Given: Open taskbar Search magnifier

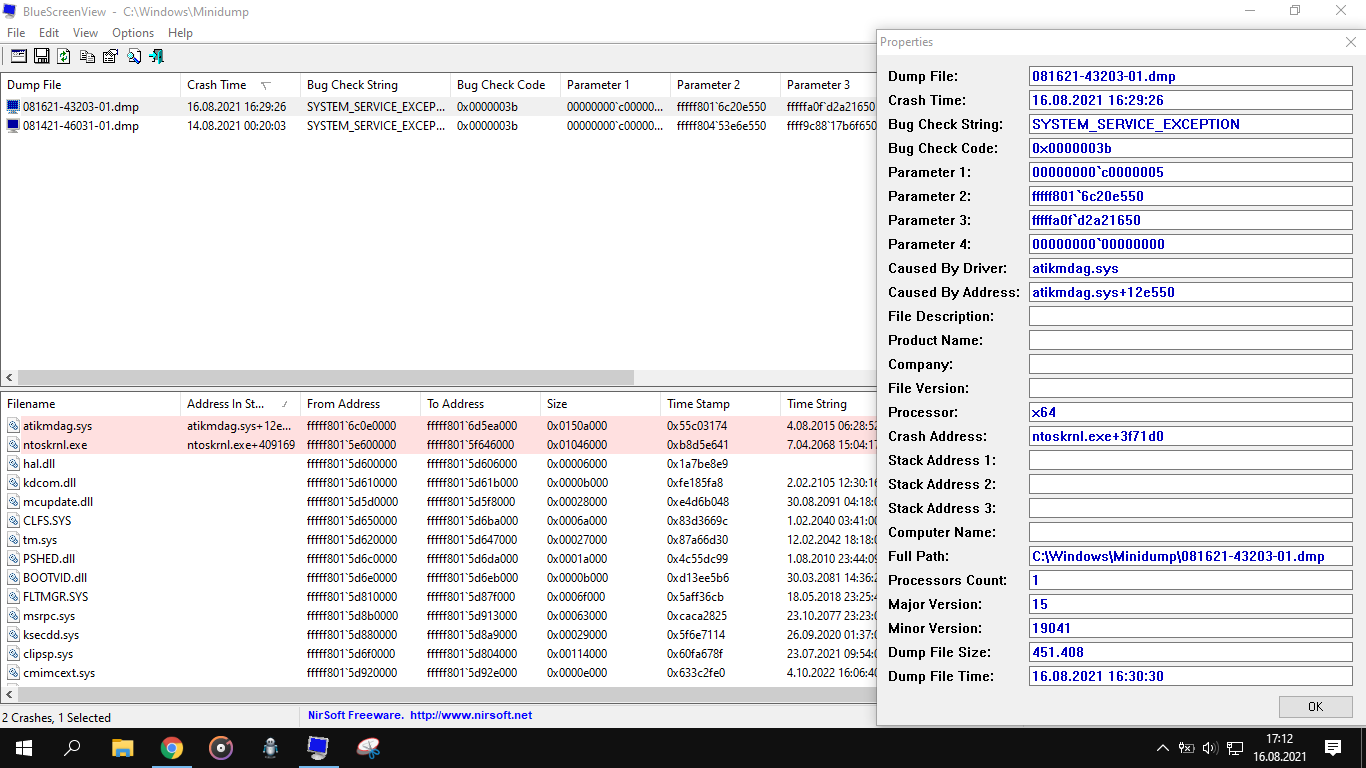Looking at the screenshot, I should coord(72,748).
